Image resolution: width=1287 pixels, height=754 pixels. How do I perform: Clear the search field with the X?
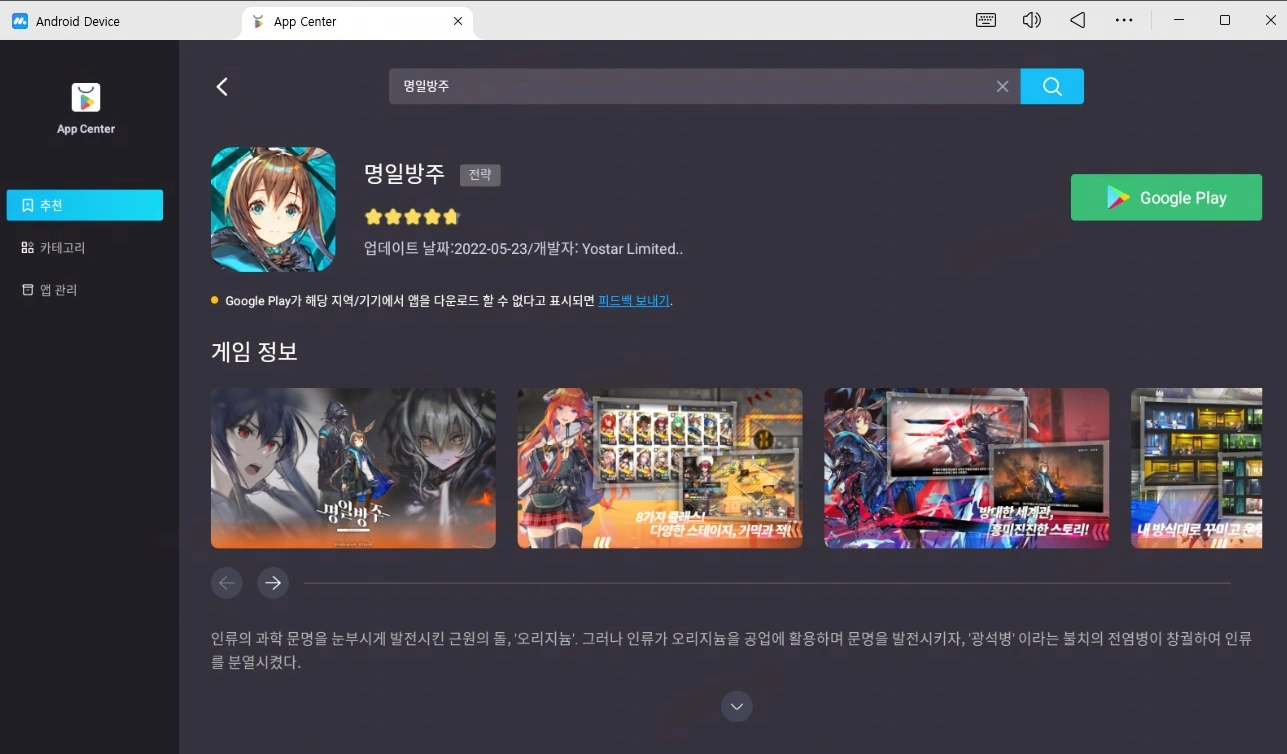pos(1002,86)
